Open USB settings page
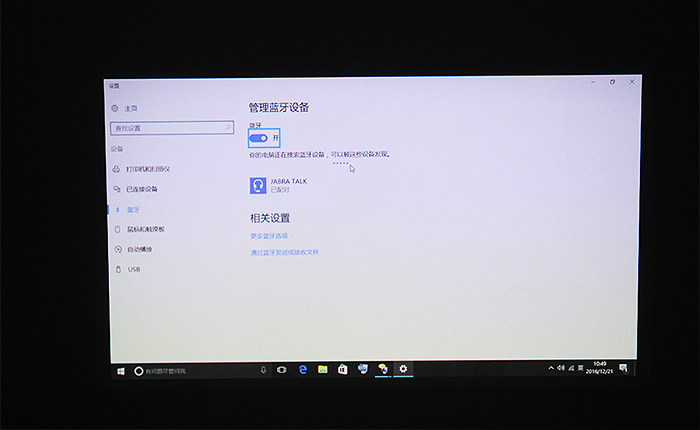This screenshot has width=700, height=430. [x=133, y=269]
